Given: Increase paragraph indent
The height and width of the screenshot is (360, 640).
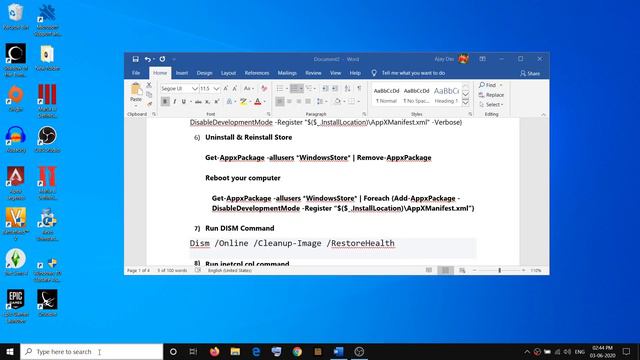Looking at the screenshot, I should coord(335,89).
